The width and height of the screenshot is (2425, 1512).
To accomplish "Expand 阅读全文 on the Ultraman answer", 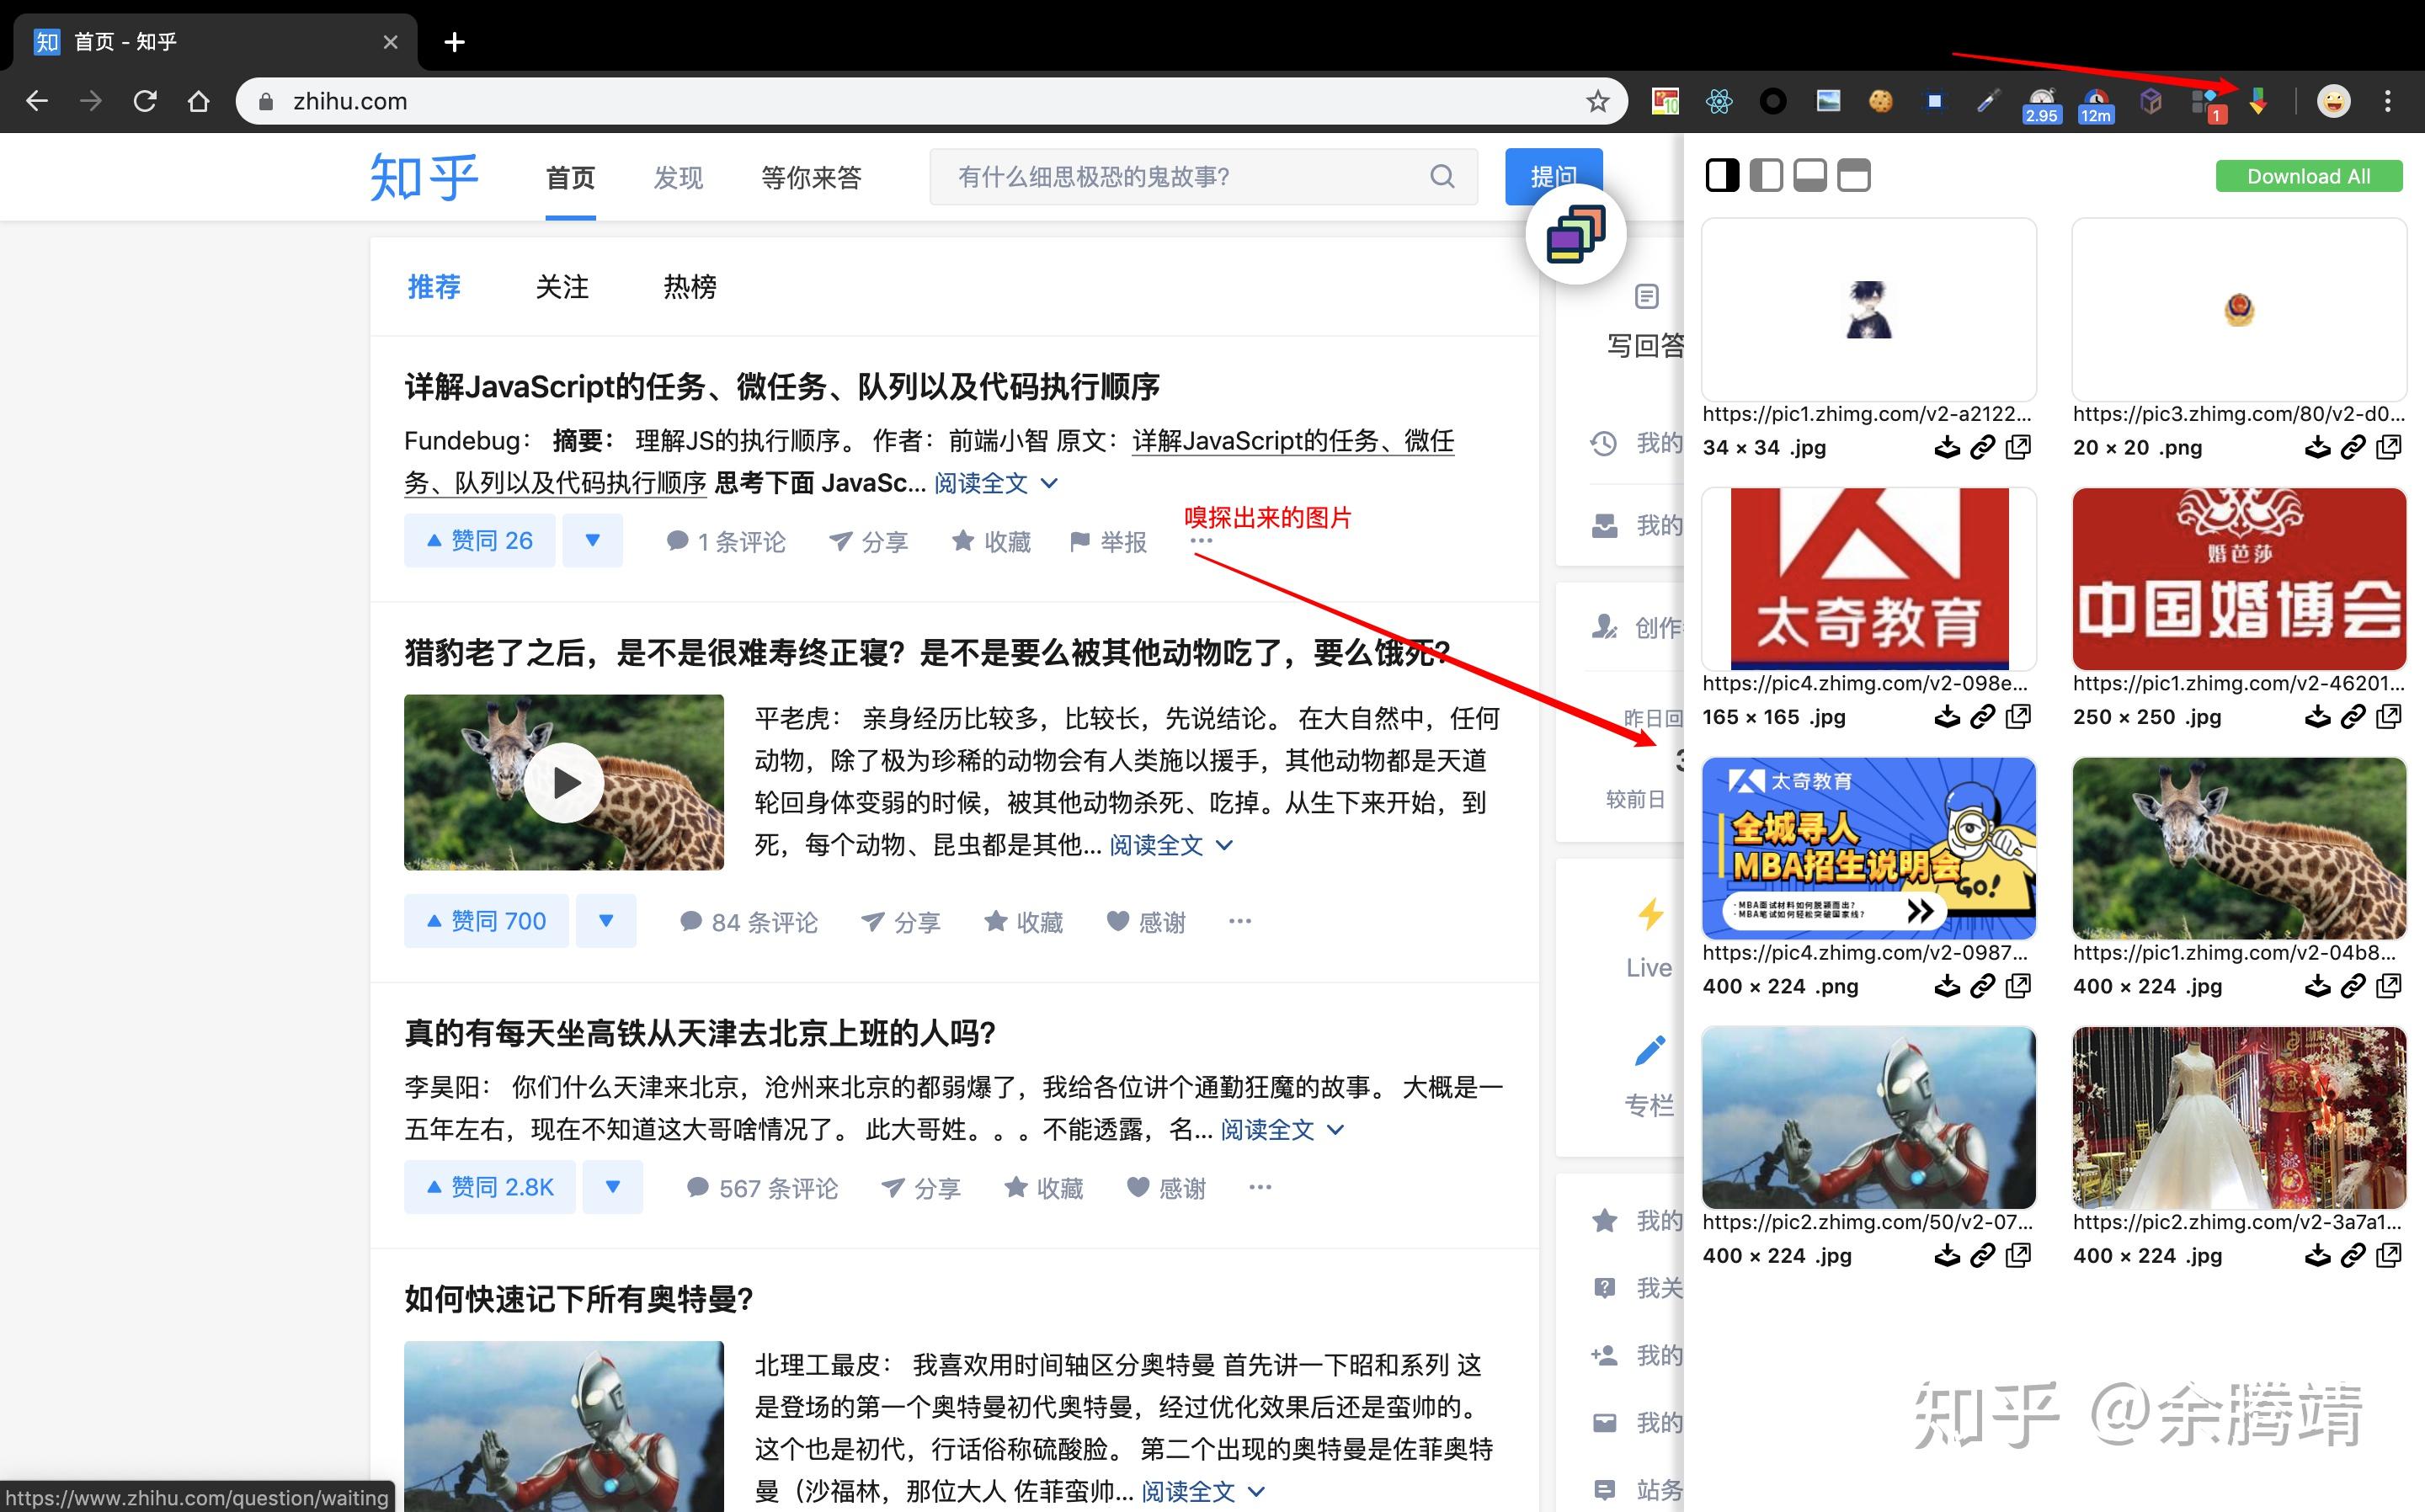I will [x=1203, y=1492].
